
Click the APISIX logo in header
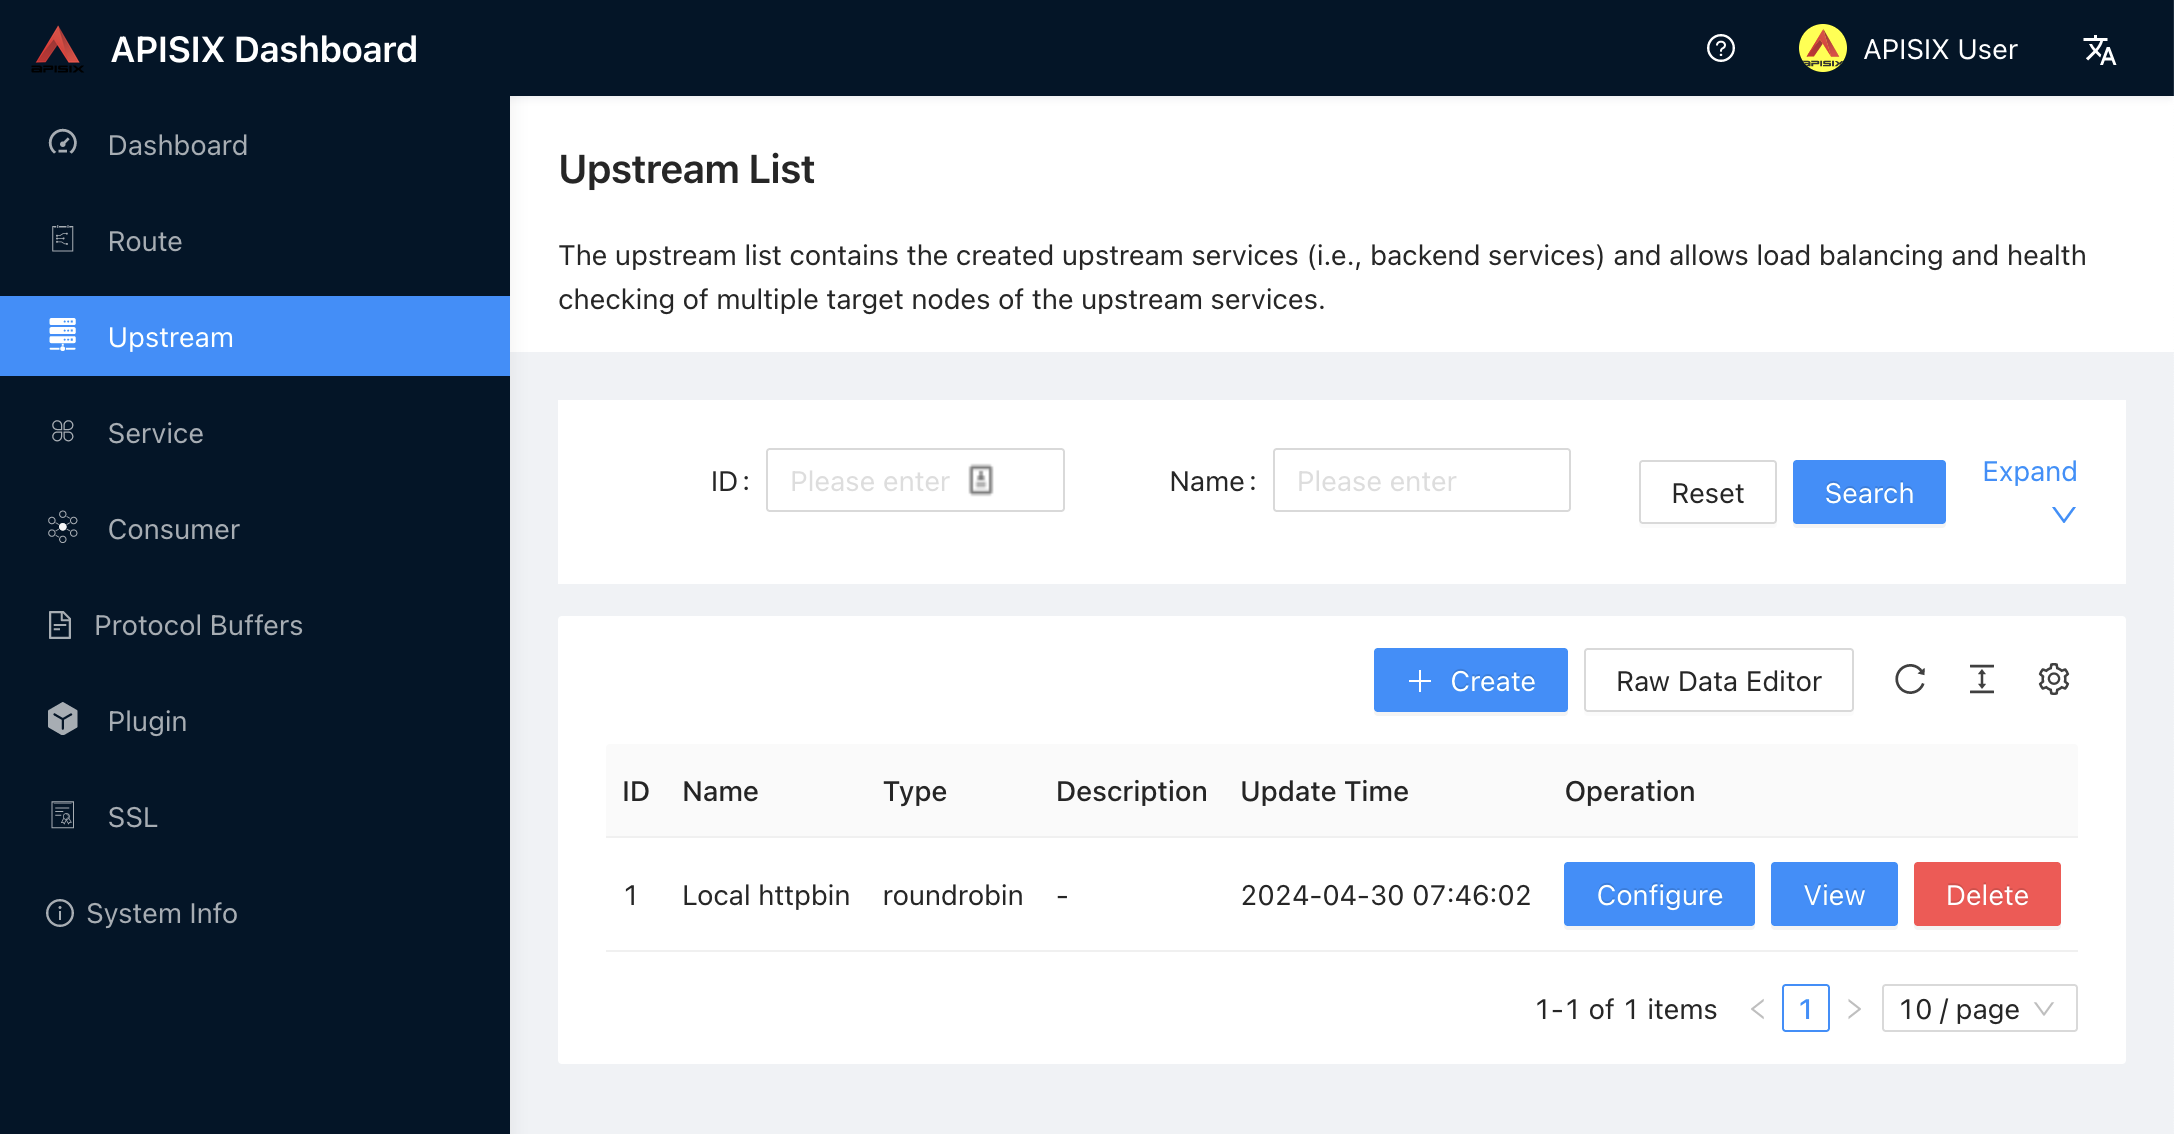click(x=58, y=48)
